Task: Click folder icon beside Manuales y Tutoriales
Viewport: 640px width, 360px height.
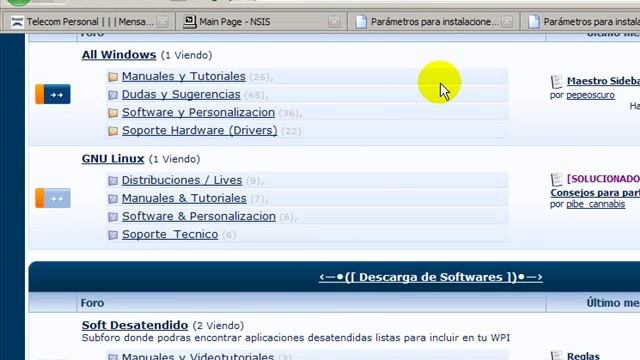Action: click(113, 77)
